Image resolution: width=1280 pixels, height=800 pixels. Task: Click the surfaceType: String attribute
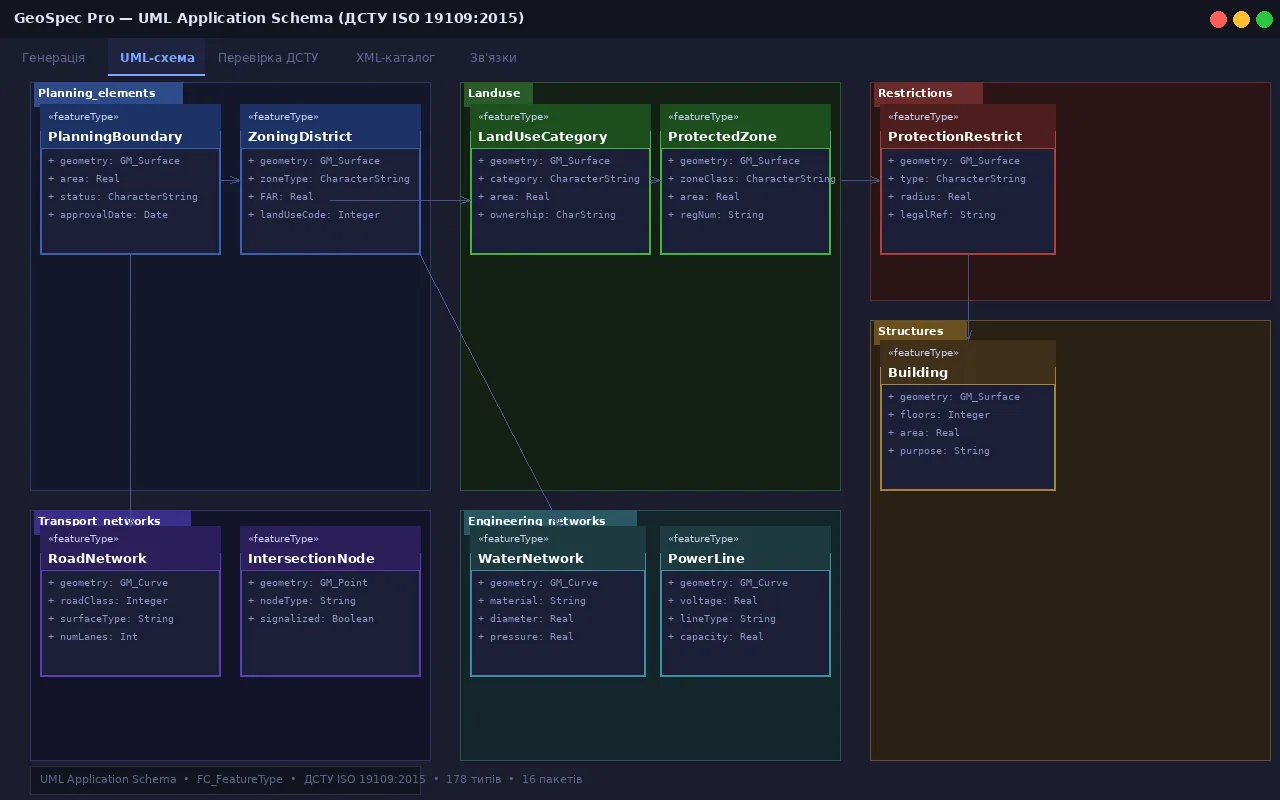coord(111,619)
